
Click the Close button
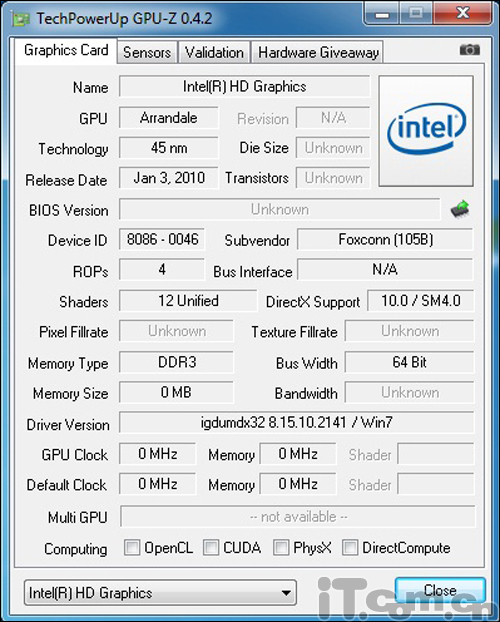(x=440, y=591)
